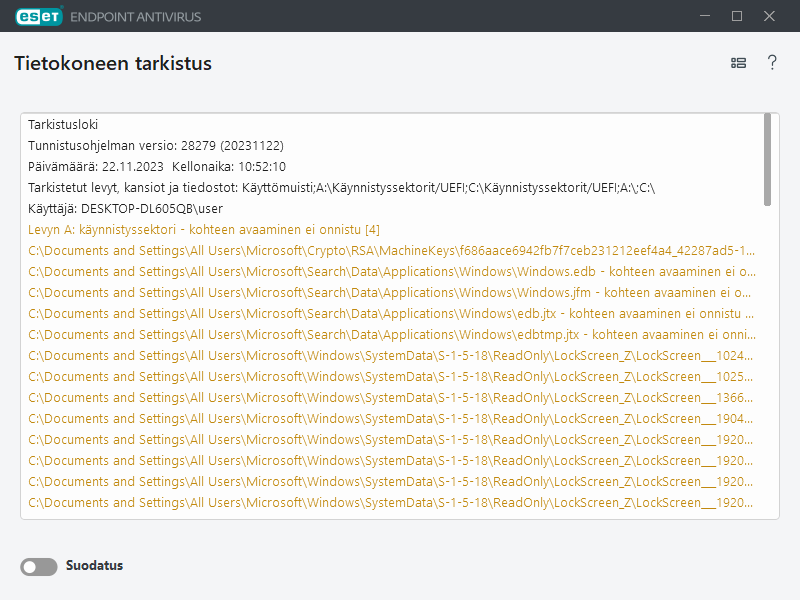The image size is (800, 600).
Task: Select the Tarkistusloki header line
Action: [x=63, y=125]
